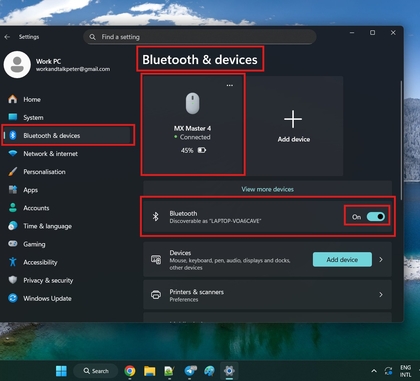Image resolution: width=420 pixels, height=381 pixels.
Task: Open the Windows Start menu
Action: 61,371
